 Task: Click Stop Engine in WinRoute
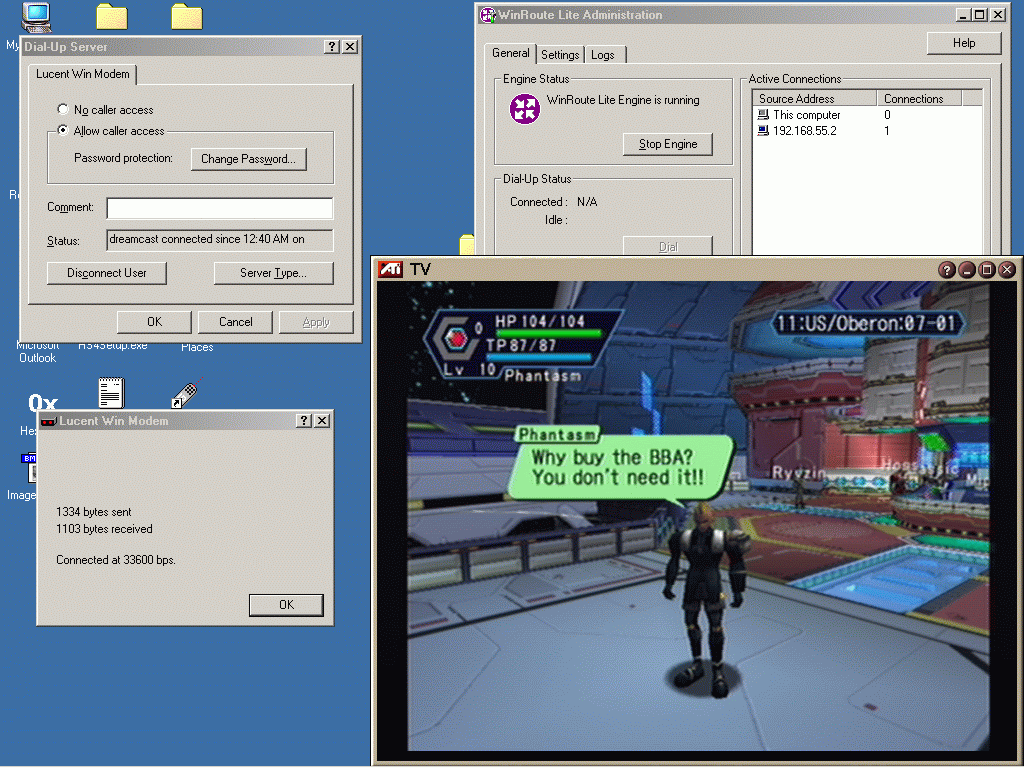tap(667, 144)
